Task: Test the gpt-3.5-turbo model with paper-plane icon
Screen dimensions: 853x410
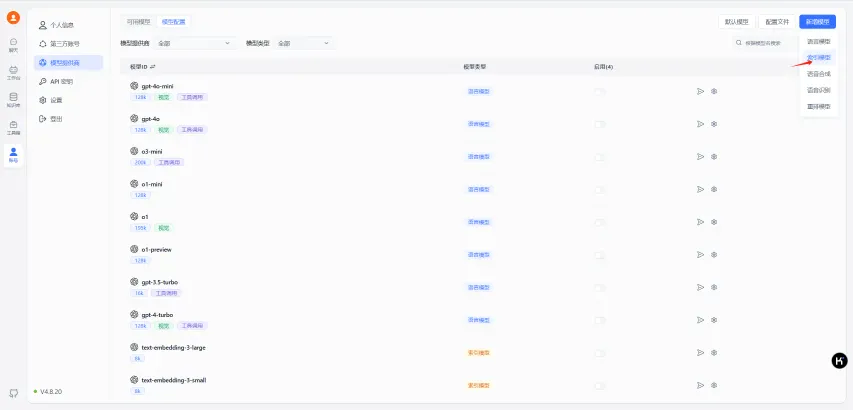Action: (700, 287)
